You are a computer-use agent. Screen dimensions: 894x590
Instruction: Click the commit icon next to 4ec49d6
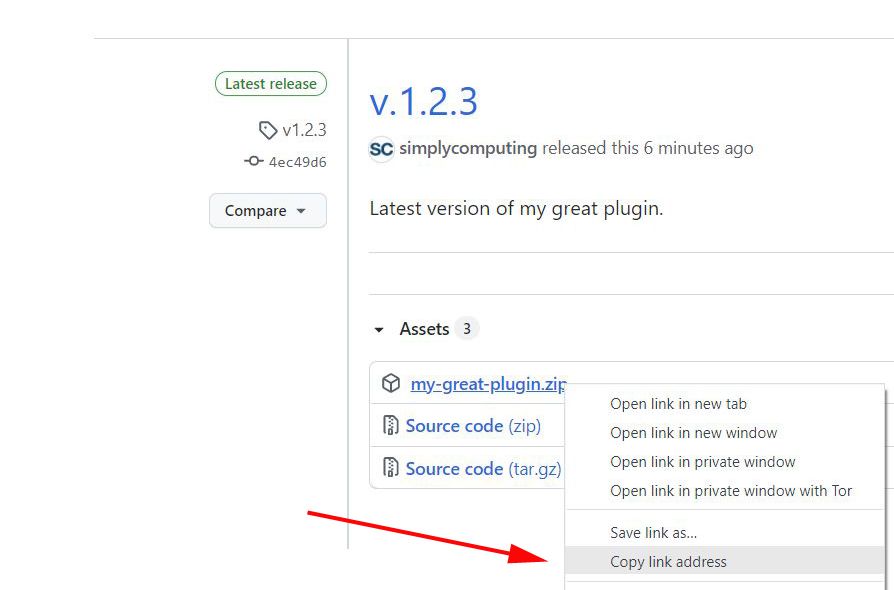coord(254,161)
